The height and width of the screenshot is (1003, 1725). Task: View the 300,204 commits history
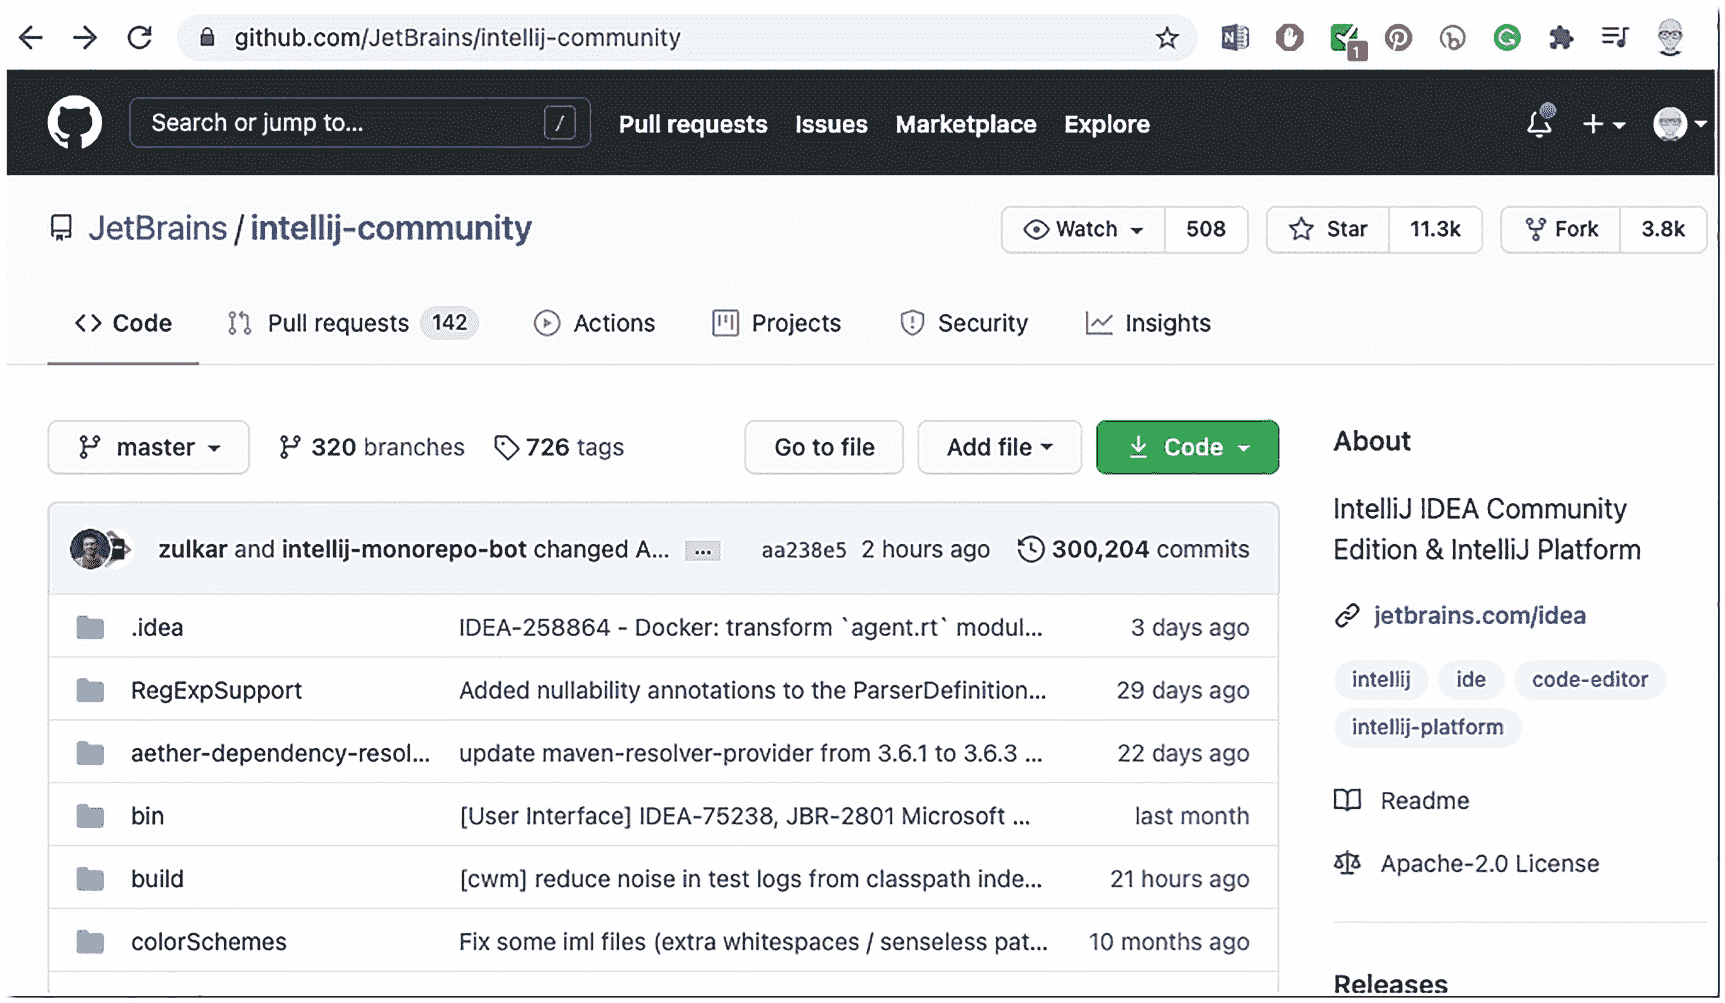coord(1133,549)
